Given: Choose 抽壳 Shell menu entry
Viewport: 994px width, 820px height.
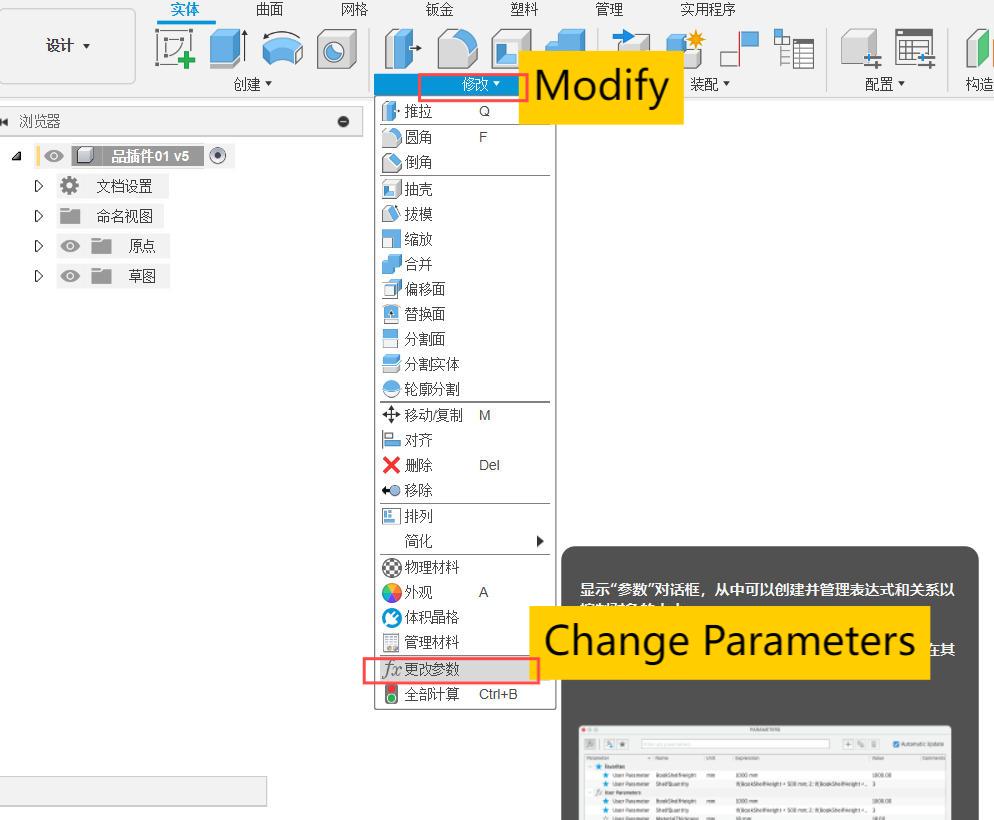Looking at the screenshot, I should click(465, 189).
